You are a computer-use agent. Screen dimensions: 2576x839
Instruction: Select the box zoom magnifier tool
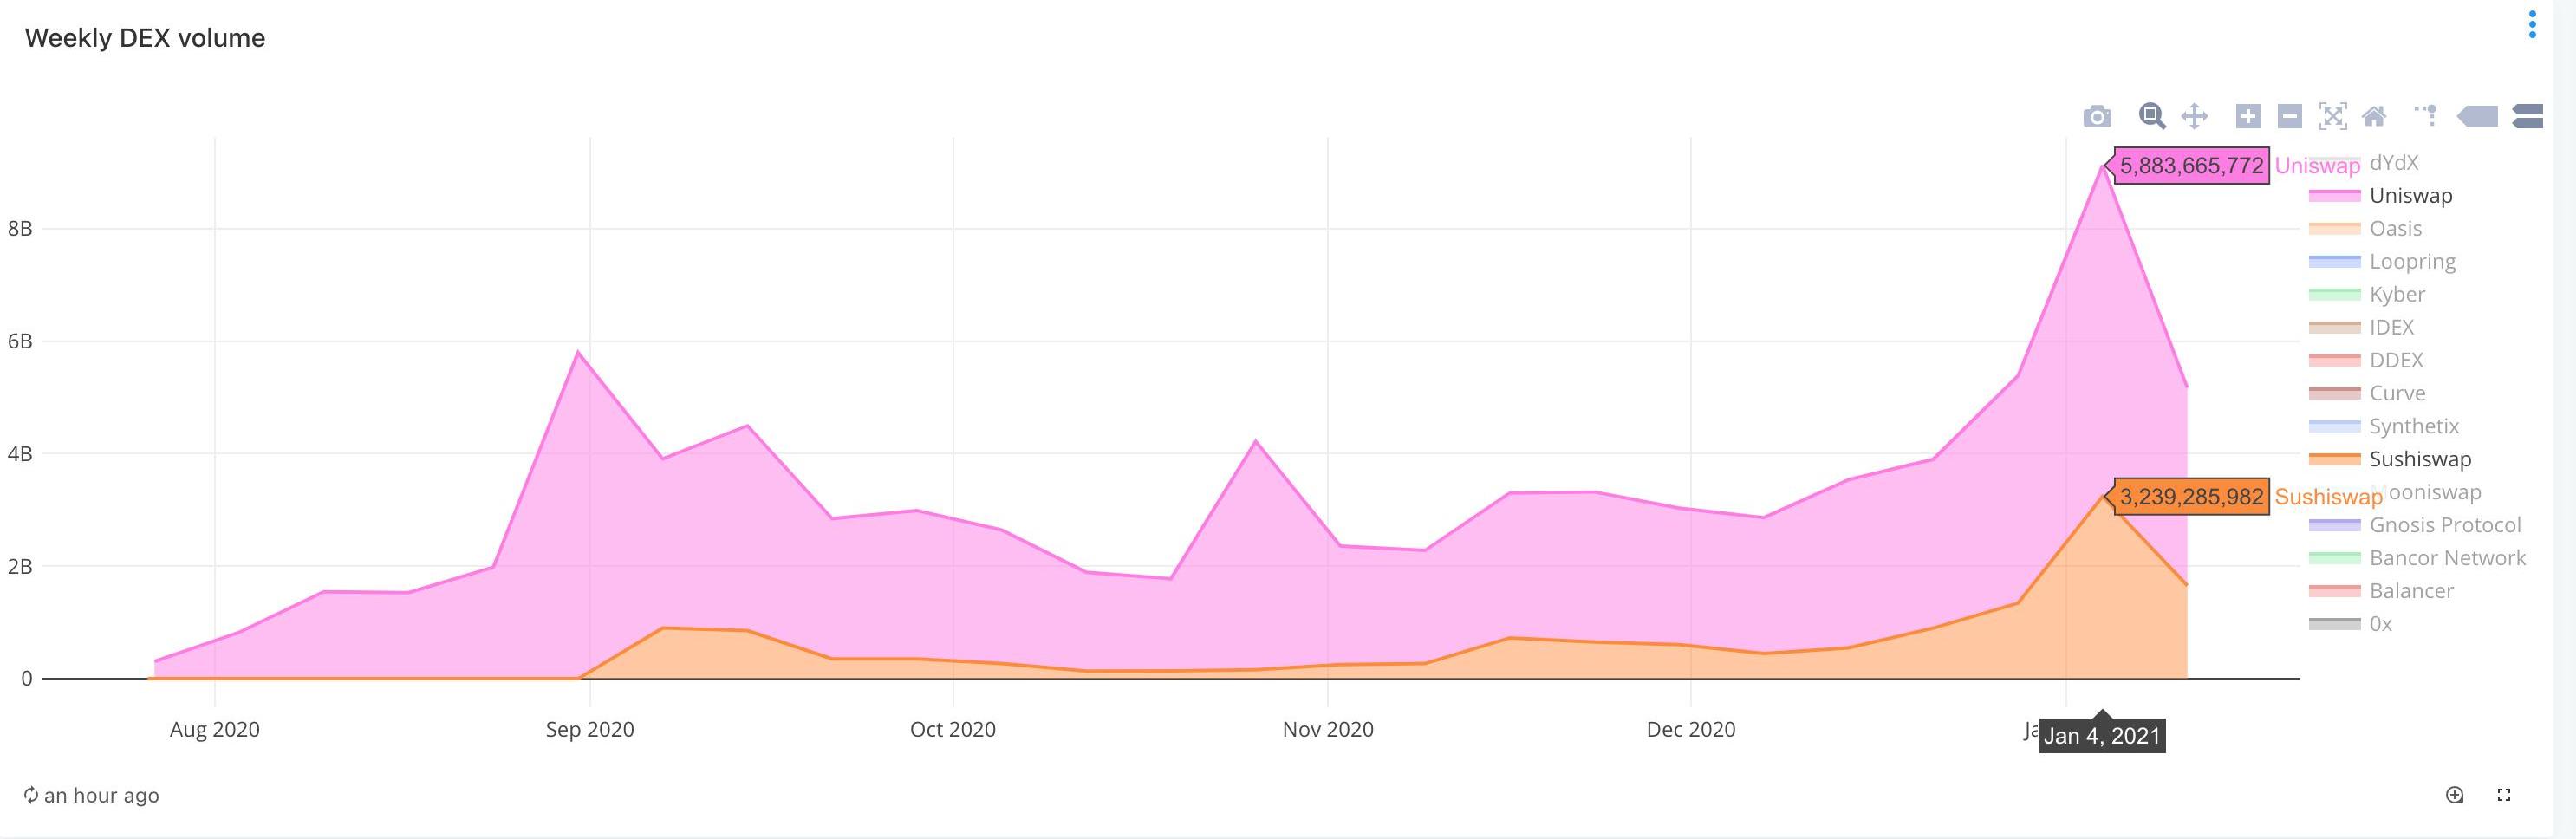pyautogui.click(x=2152, y=116)
